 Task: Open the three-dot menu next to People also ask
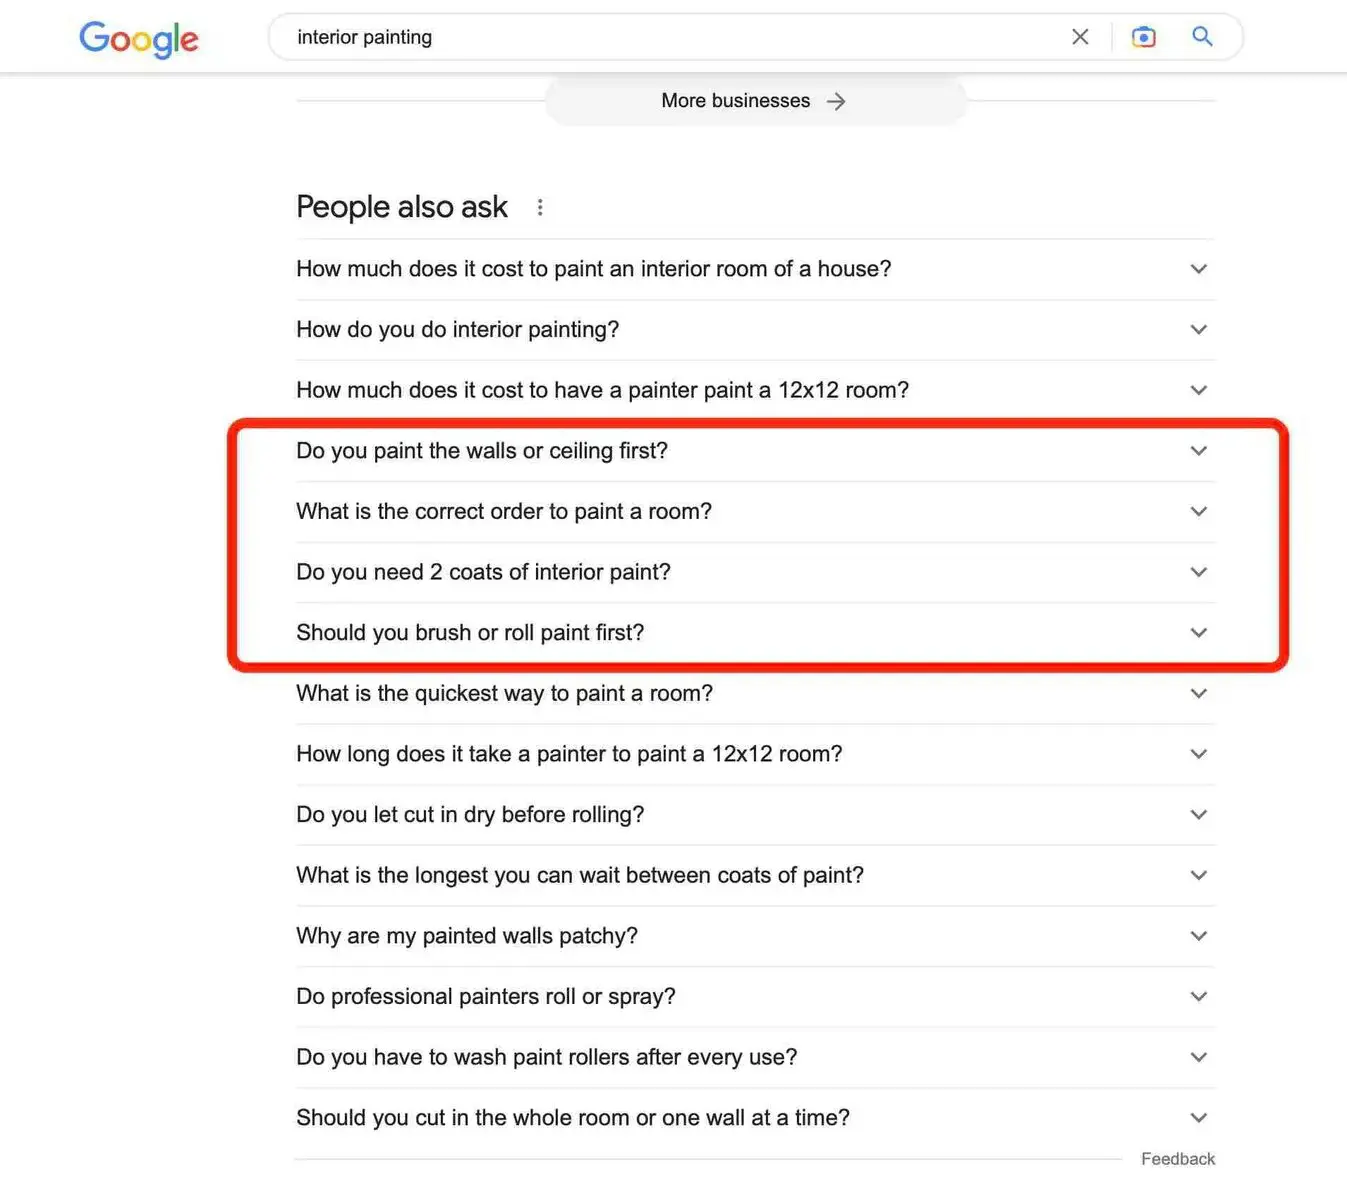pyautogui.click(x=540, y=207)
